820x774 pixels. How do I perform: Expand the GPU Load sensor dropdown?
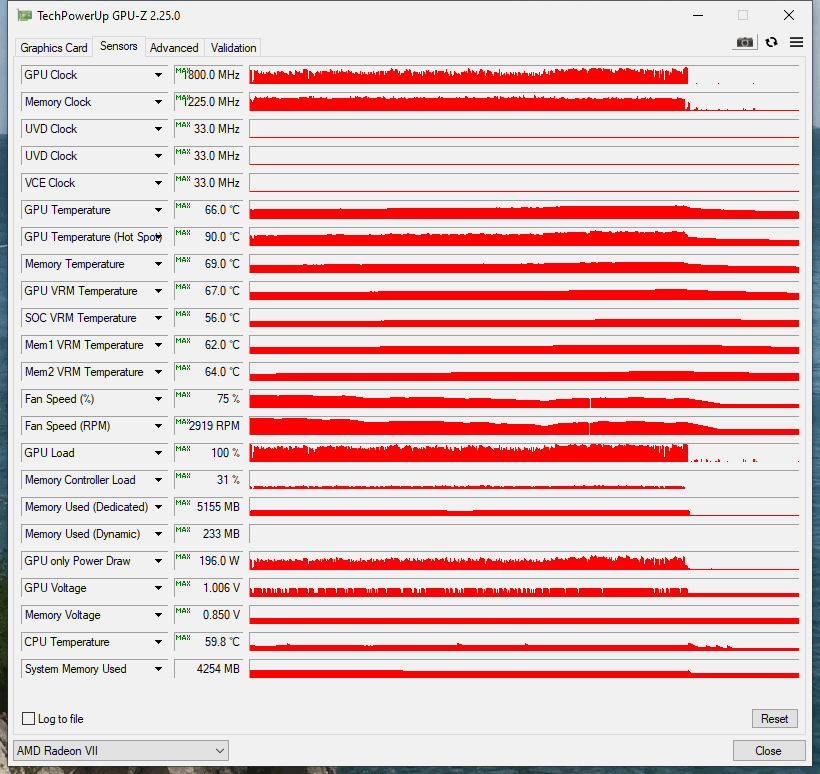pyautogui.click(x=158, y=453)
